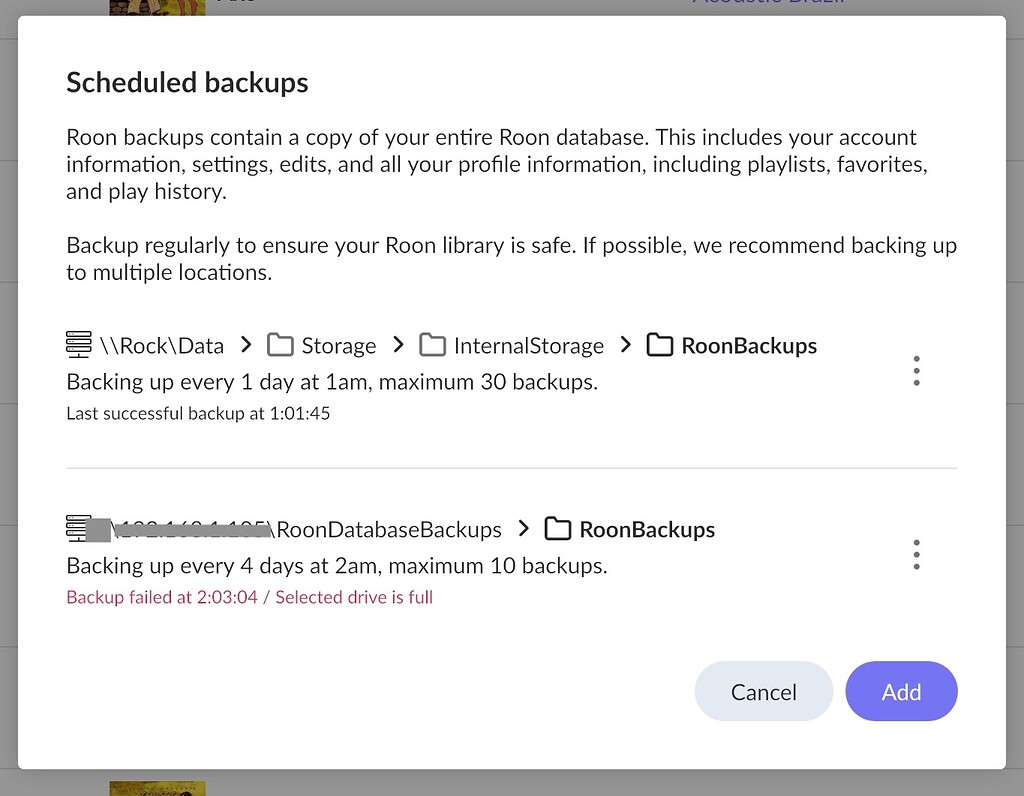This screenshot has height=796, width=1024.
Task: Expand the chevron between \\Rock\Data and Storage
Action: [x=245, y=344]
